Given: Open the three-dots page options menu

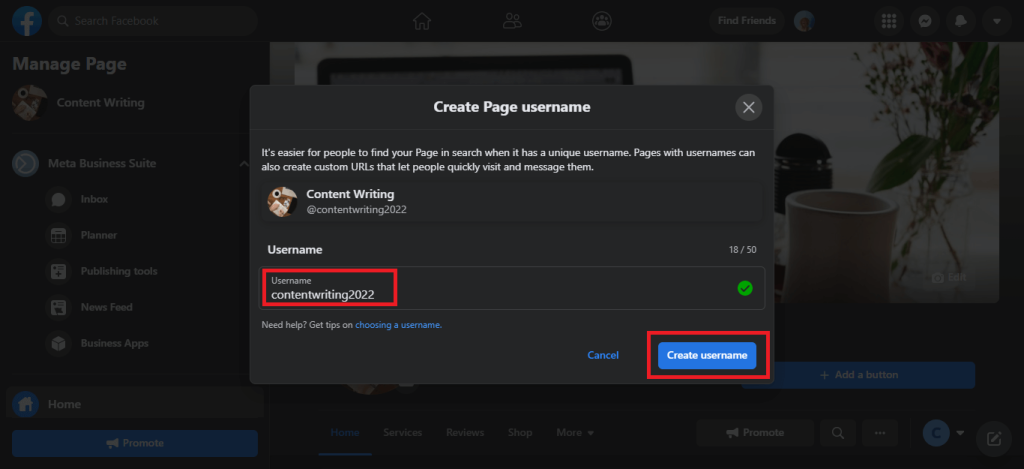Looking at the screenshot, I should click(x=880, y=432).
